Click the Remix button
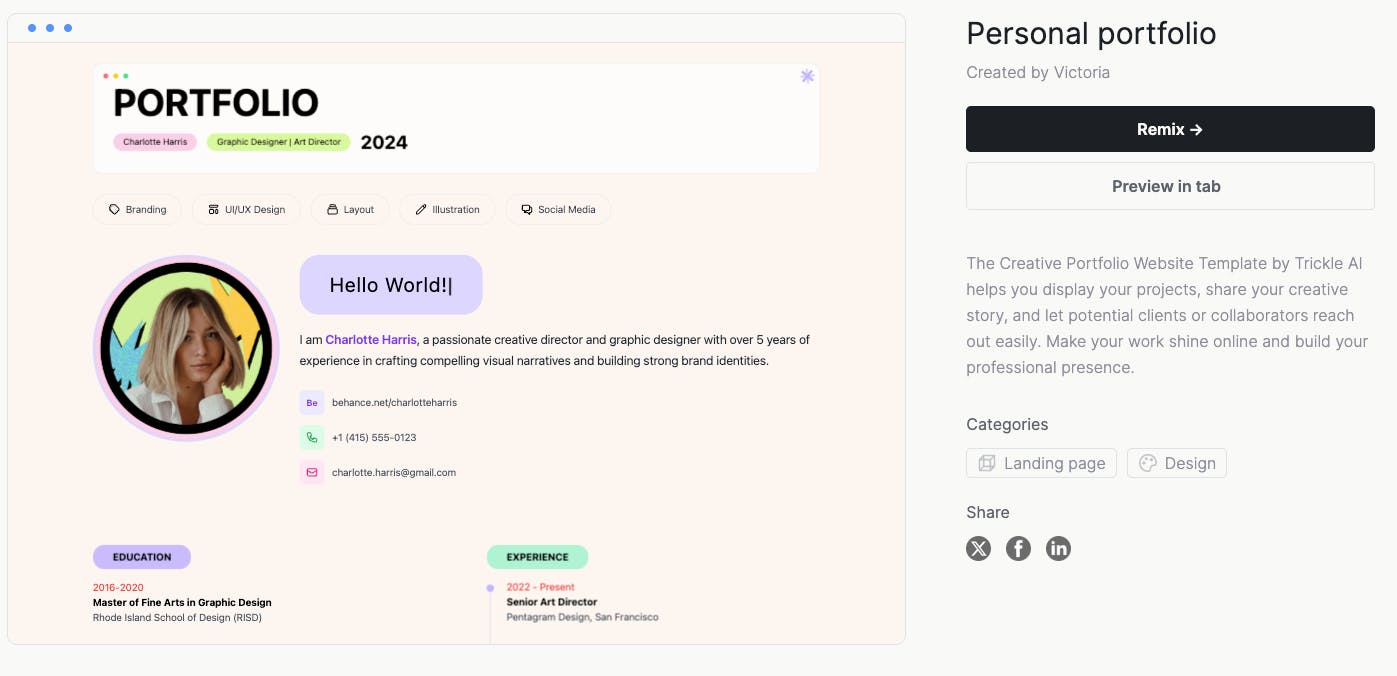Image resolution: width=1397 pixels, height=676 pixels. click(x=1170, y=129)
